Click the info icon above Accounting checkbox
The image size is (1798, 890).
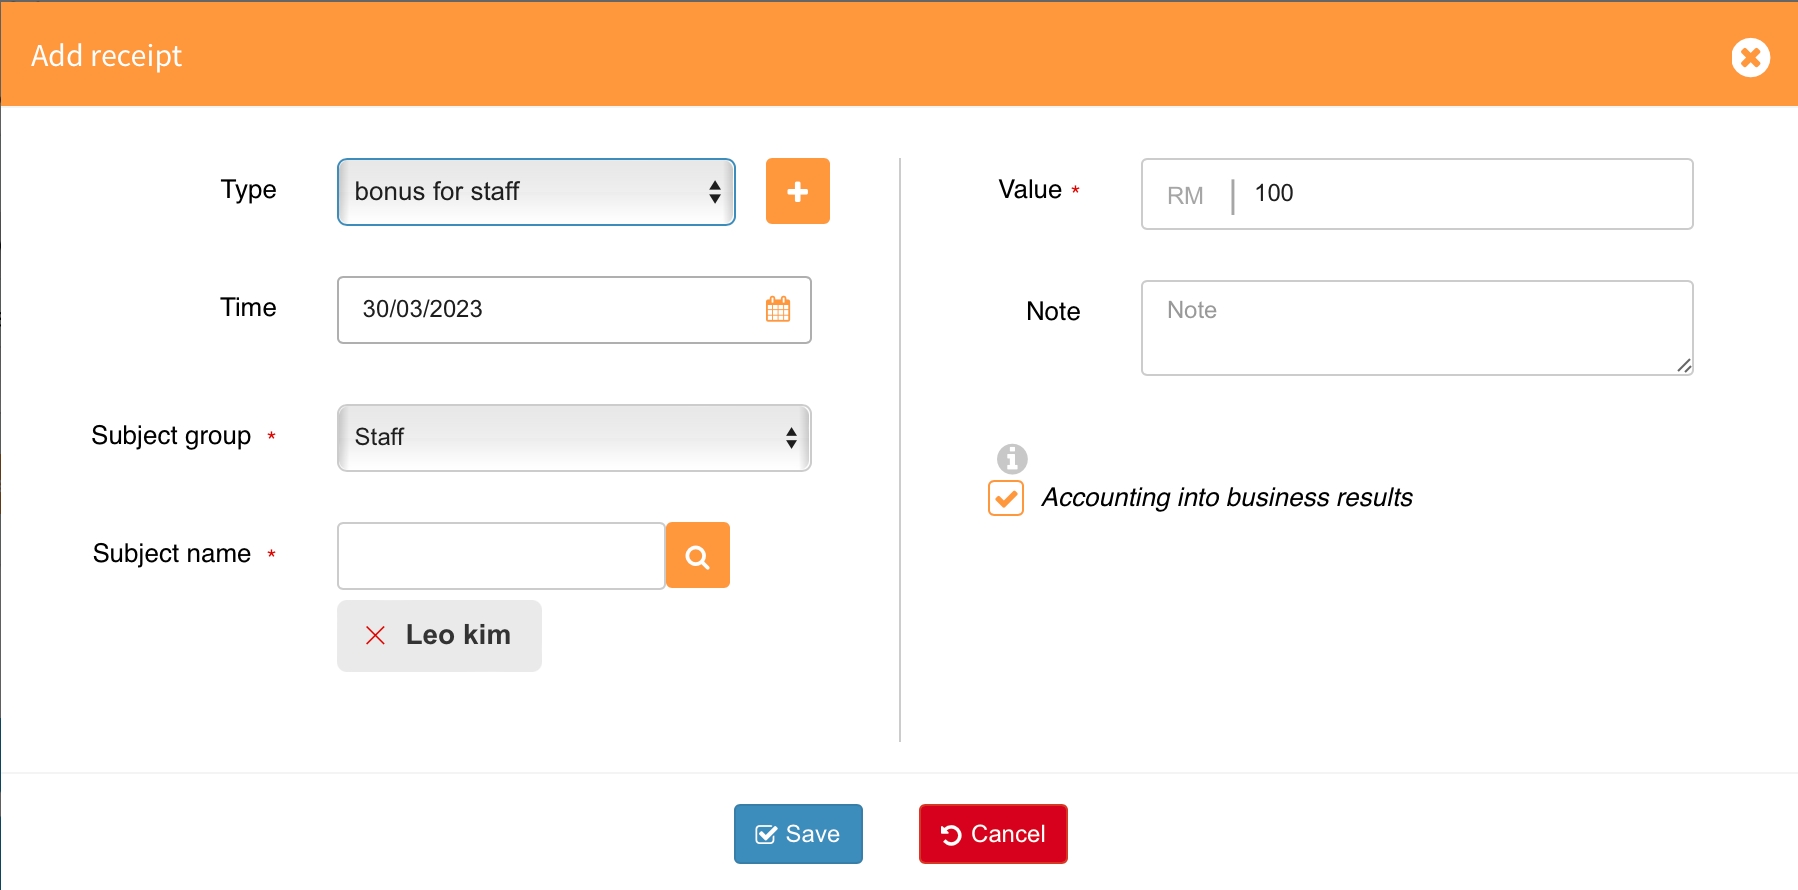[1011, 459]
